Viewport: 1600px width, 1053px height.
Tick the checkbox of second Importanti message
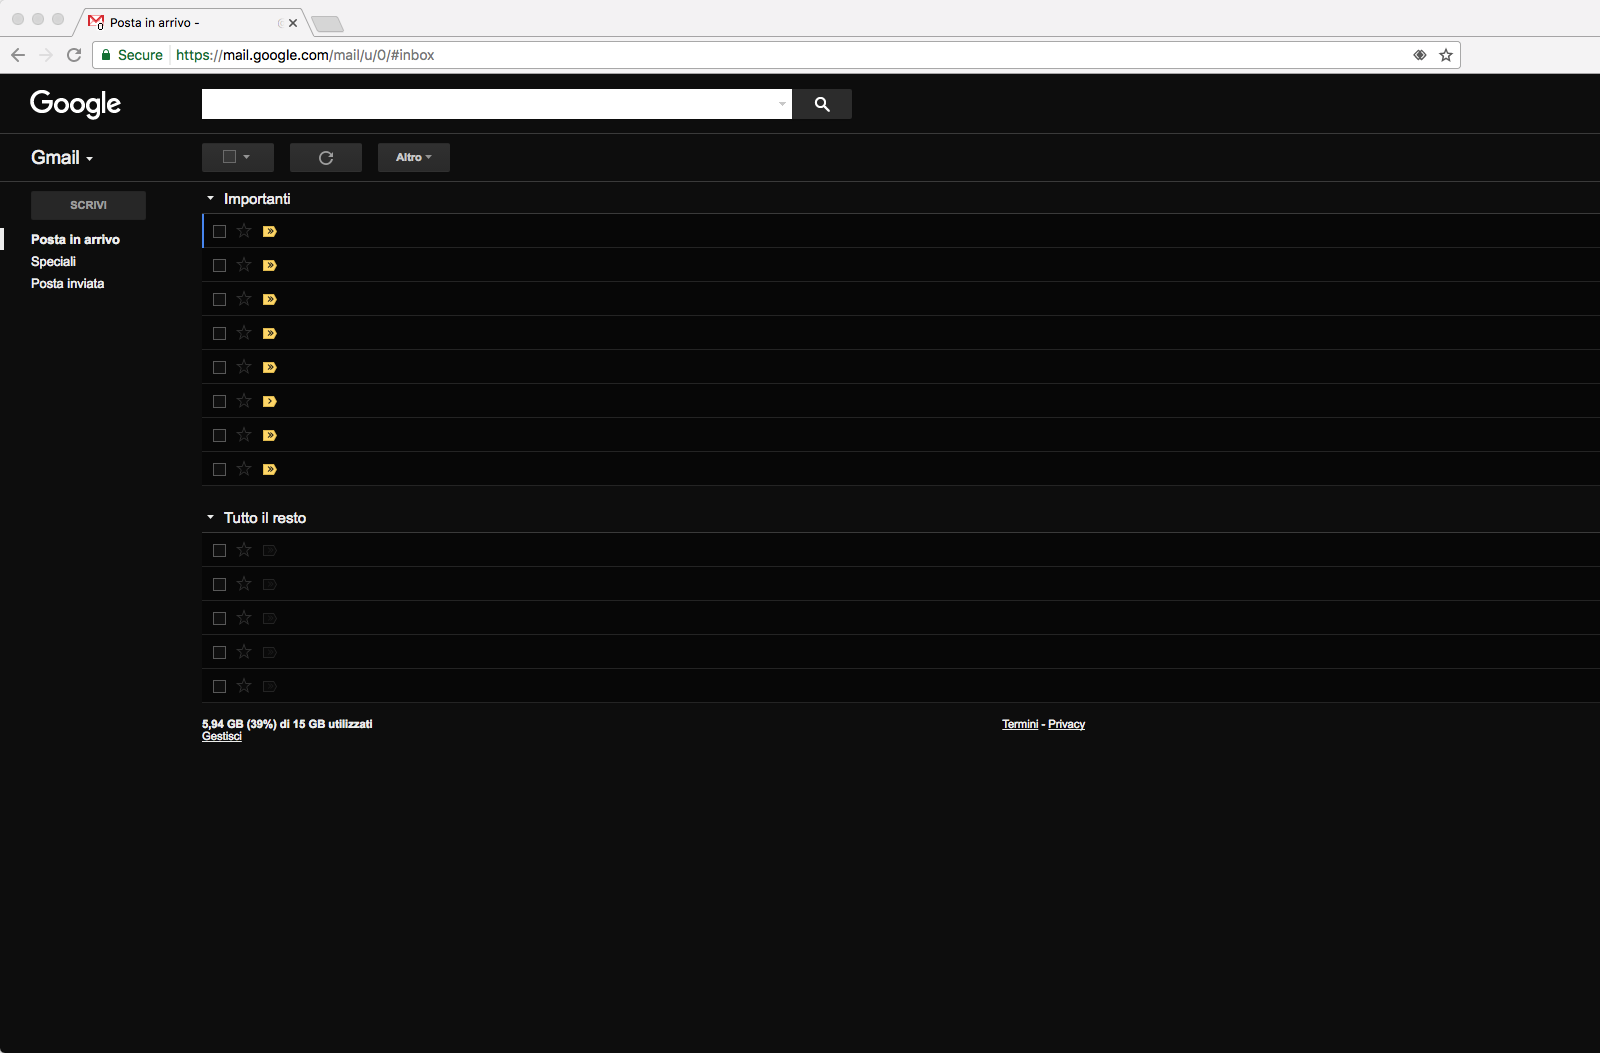(220, 266)
